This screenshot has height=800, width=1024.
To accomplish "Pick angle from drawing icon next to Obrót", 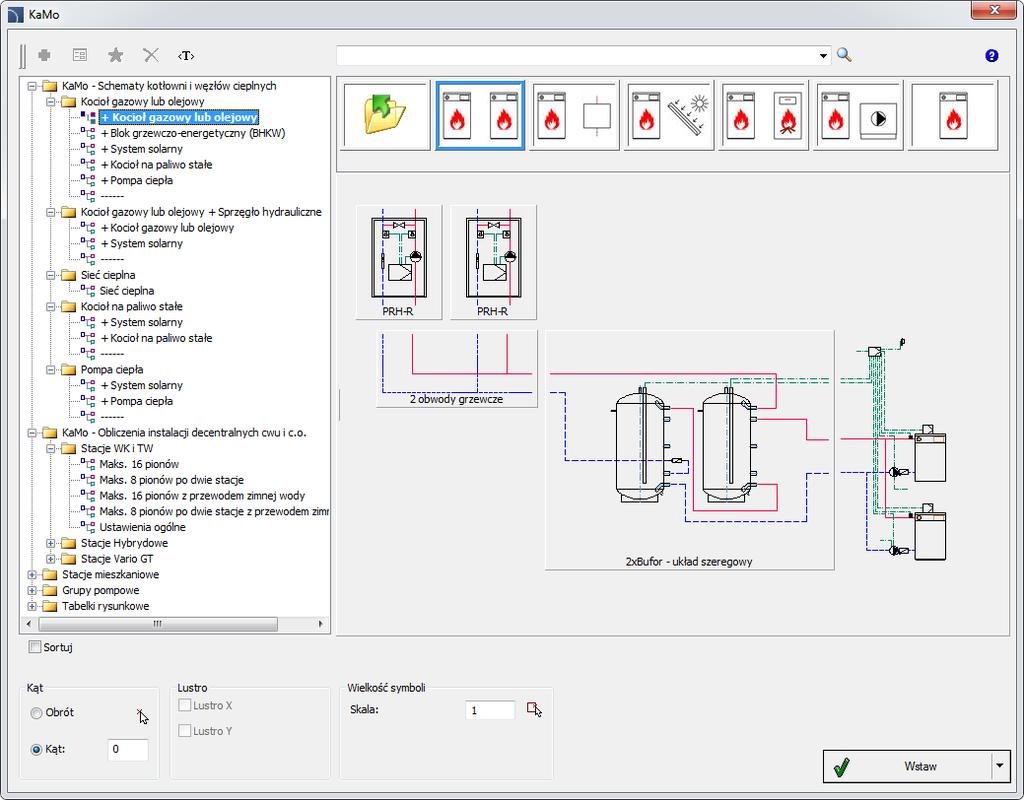I will point(142,716).
